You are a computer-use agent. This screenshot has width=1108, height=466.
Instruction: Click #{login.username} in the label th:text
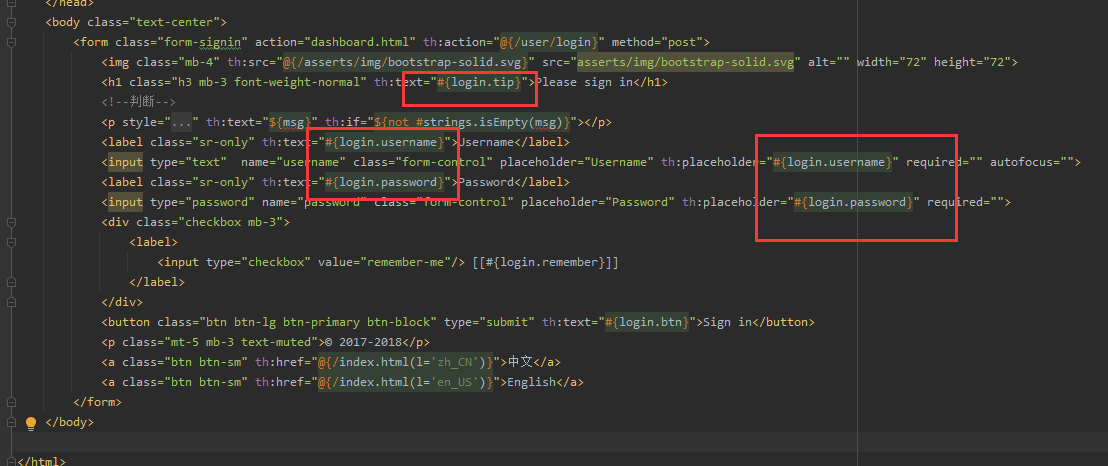pos(384,142)
